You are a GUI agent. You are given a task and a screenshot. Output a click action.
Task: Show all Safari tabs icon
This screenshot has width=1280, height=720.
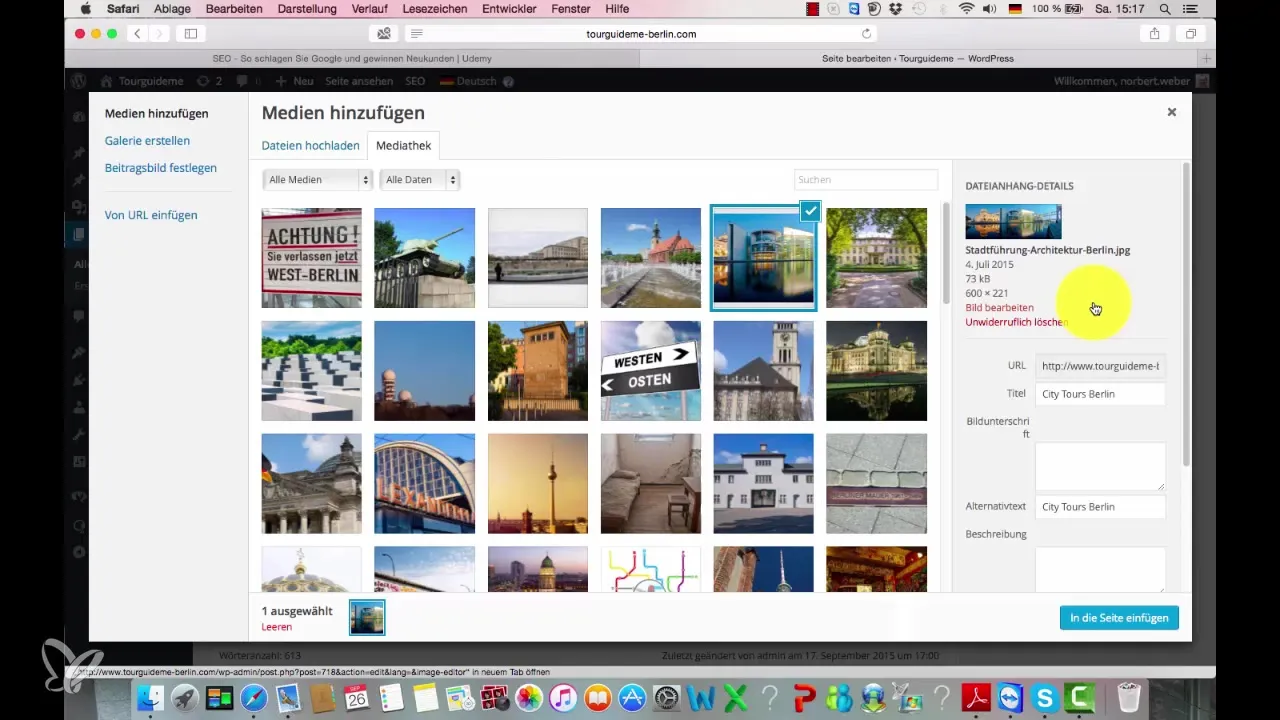(1191, 33)
